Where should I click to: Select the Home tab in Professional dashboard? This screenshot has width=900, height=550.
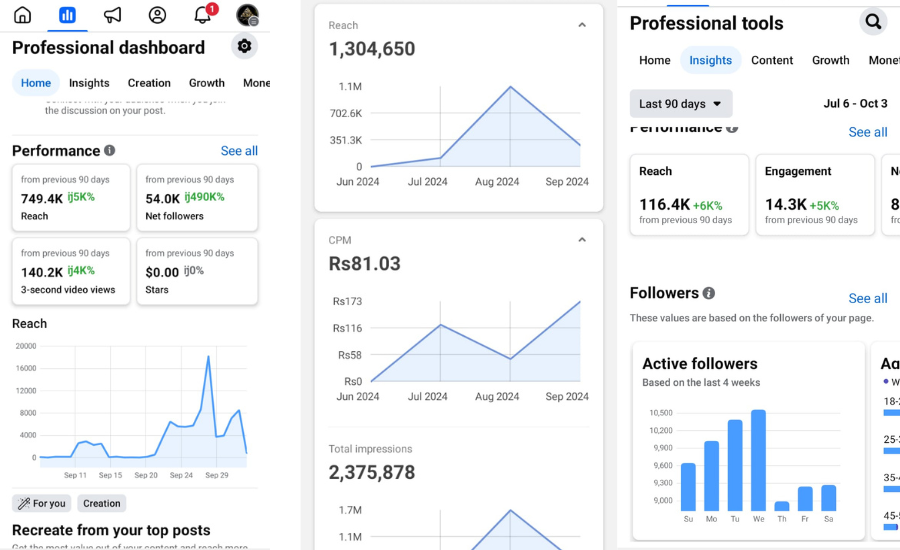pos(36,83)
